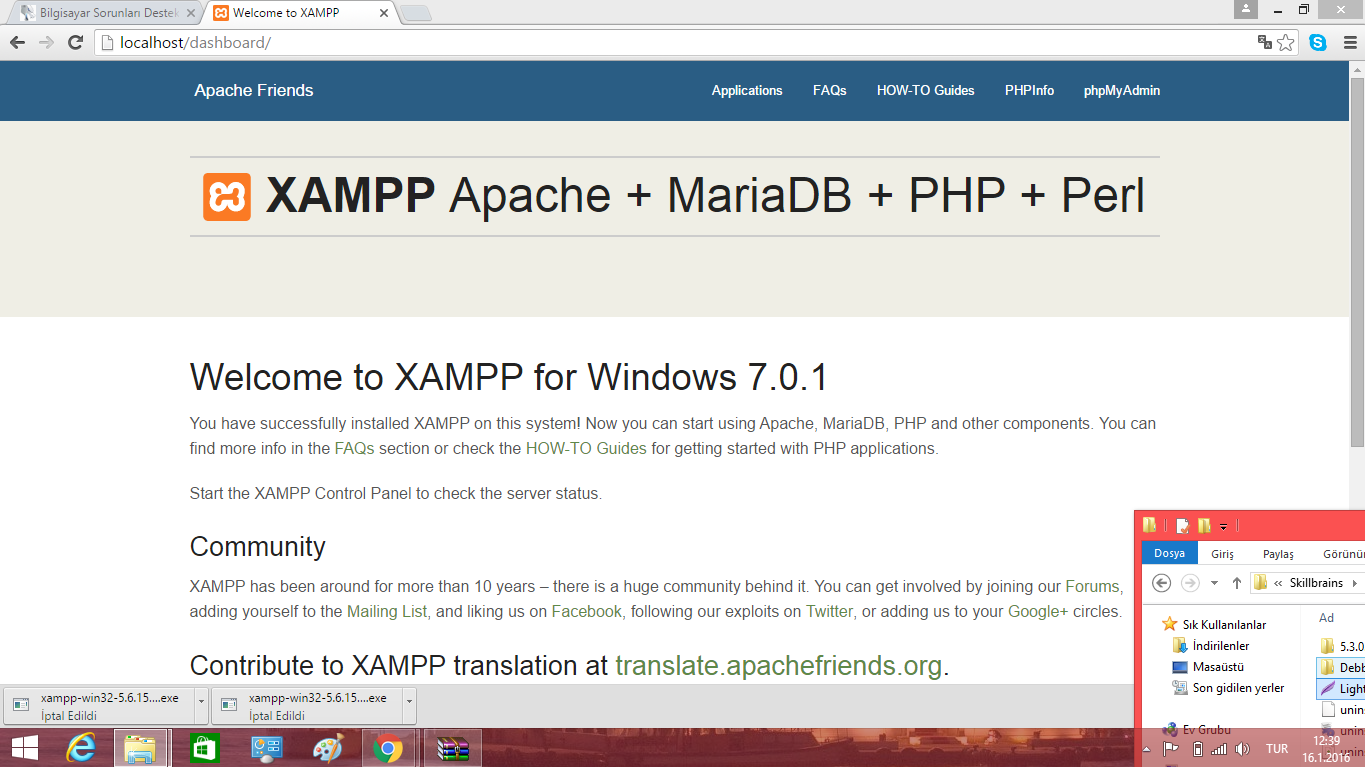Open File Explorer from the taskbar
1365x767 pixels.
pos(140,748)
